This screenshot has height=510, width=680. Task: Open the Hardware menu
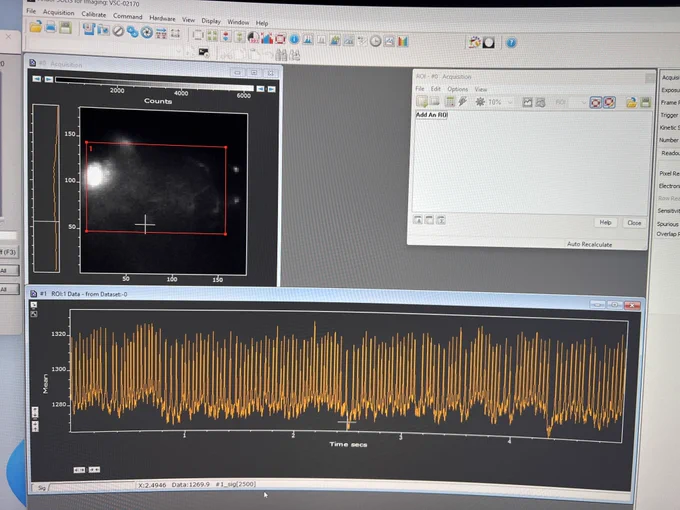pyautogui.click(x=162, y=18)
